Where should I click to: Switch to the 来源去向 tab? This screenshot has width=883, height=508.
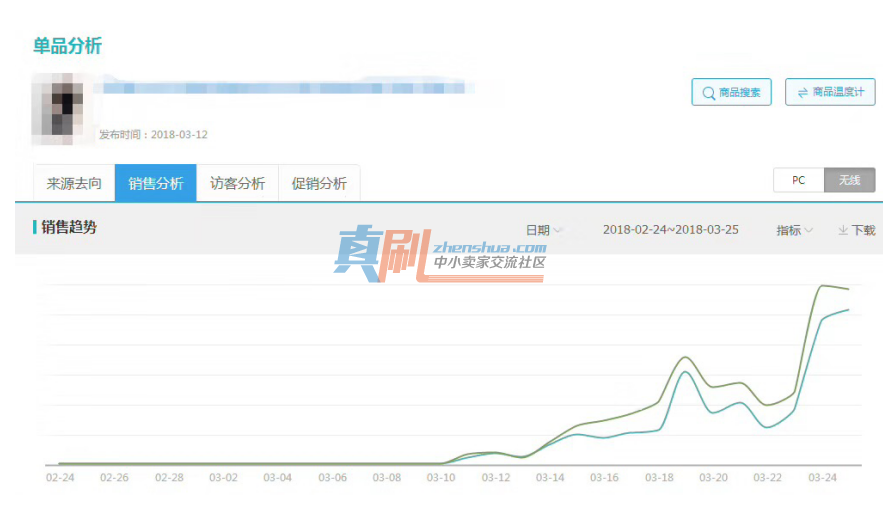click(x=74, y=183)
